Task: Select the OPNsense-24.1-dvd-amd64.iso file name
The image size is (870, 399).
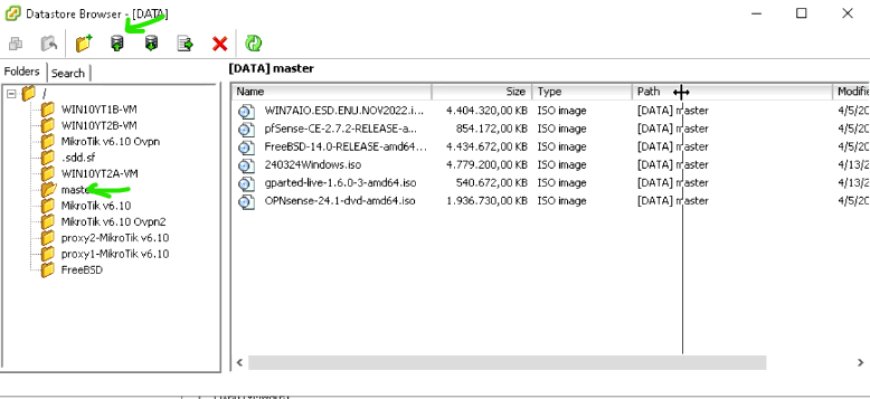Action: (340, 200)
